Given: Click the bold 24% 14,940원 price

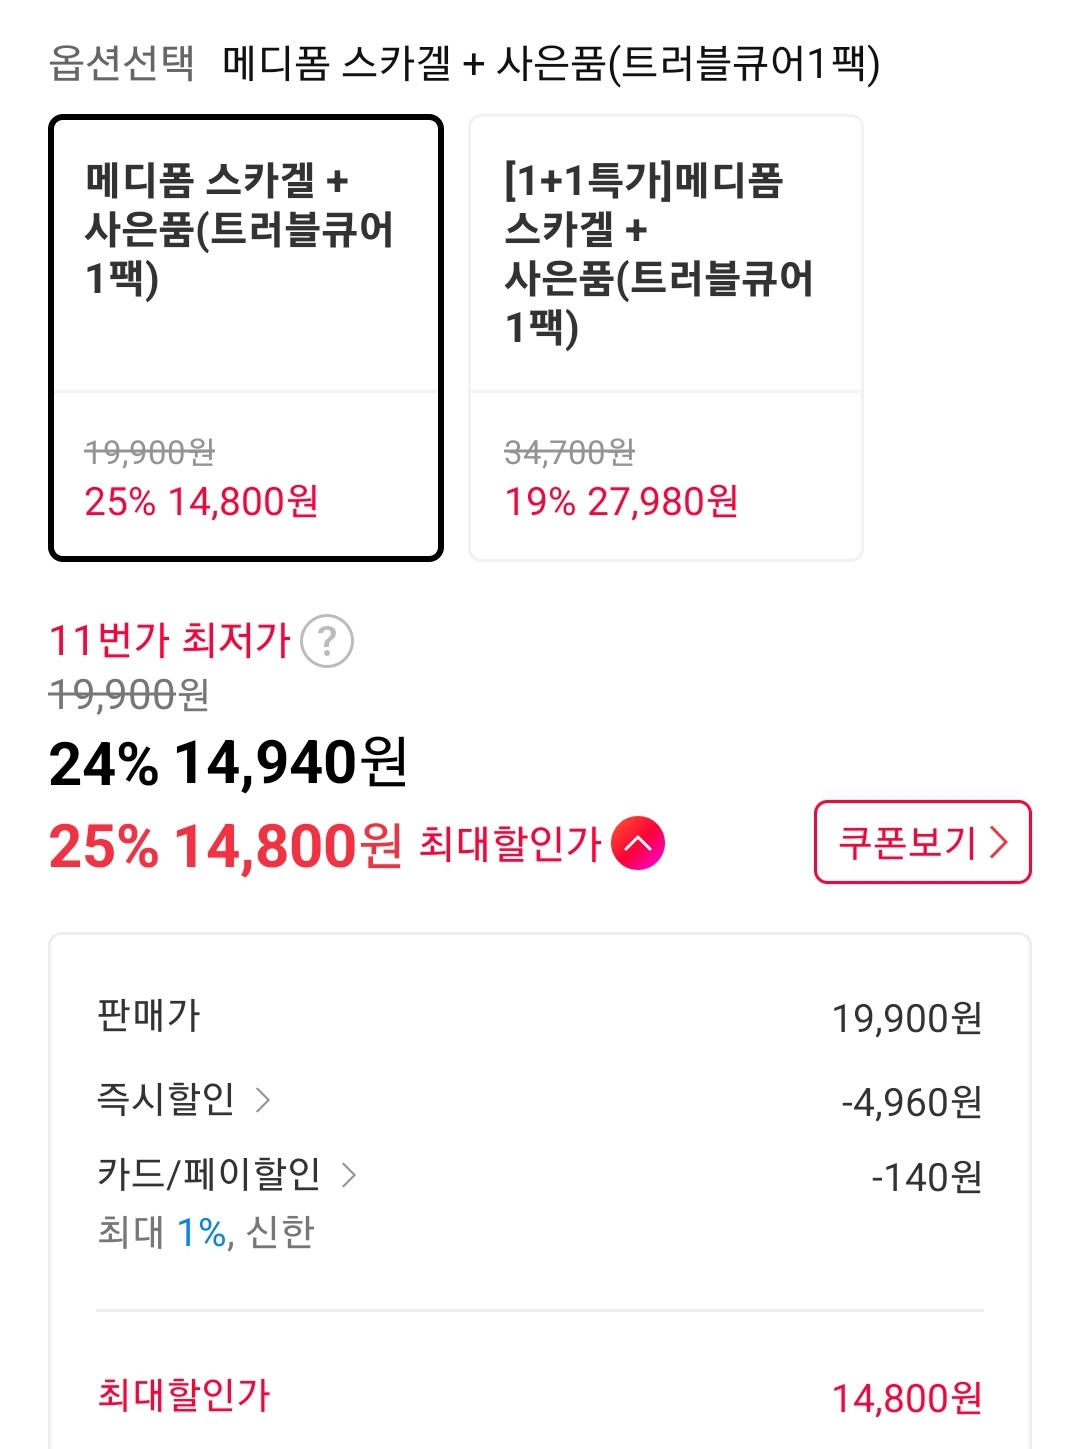Looking at the screenshot, I should tap(228, 764).
